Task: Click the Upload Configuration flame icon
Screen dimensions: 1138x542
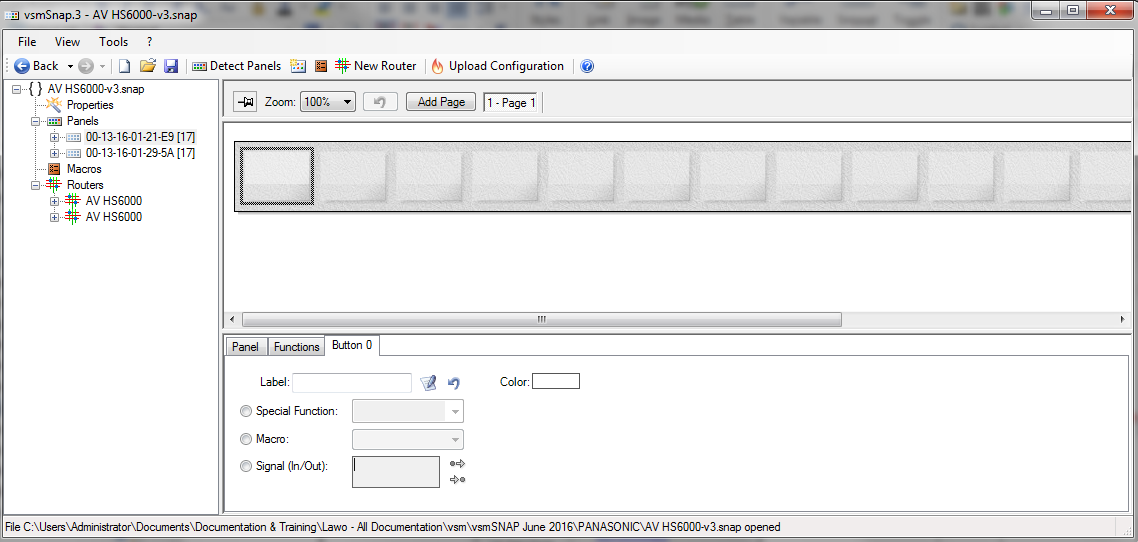Action: (437, 66)
